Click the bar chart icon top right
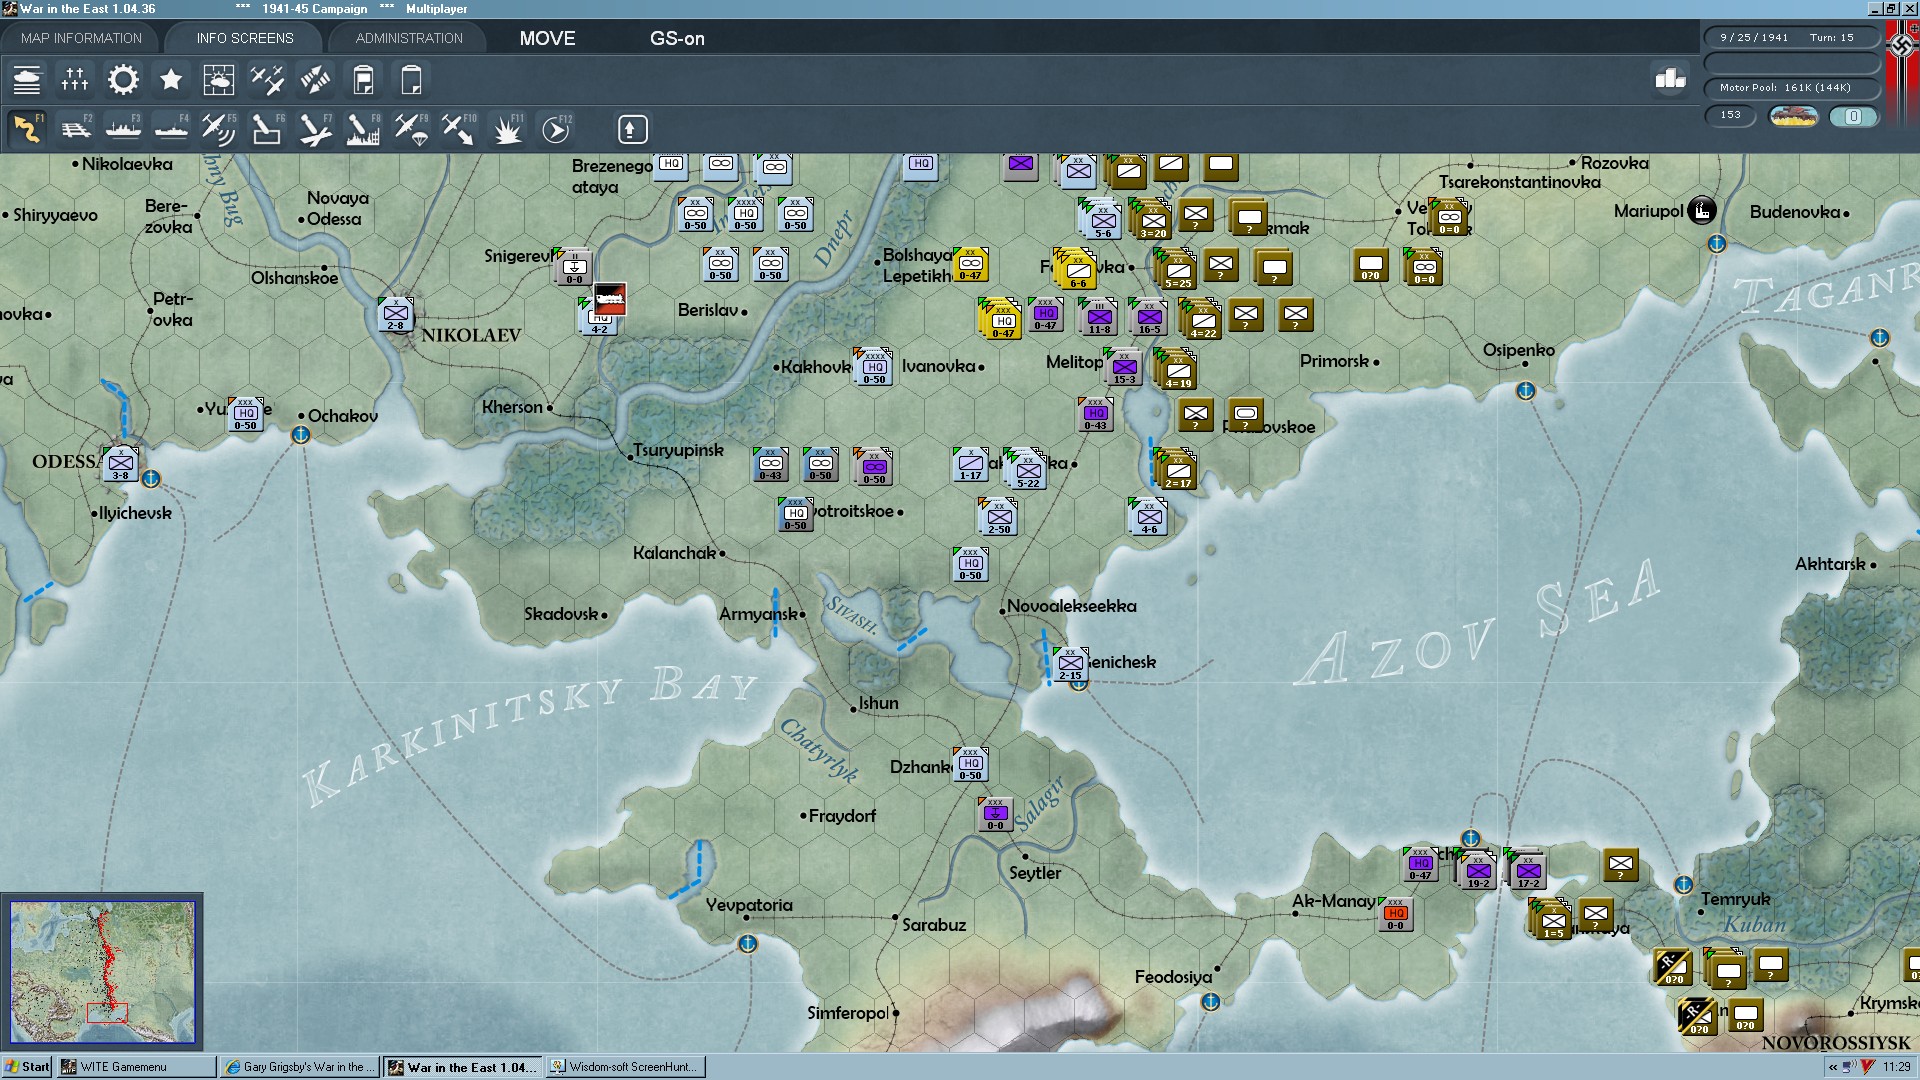This screenshot has height=1080, width=1920. [x=1670, y=78]
